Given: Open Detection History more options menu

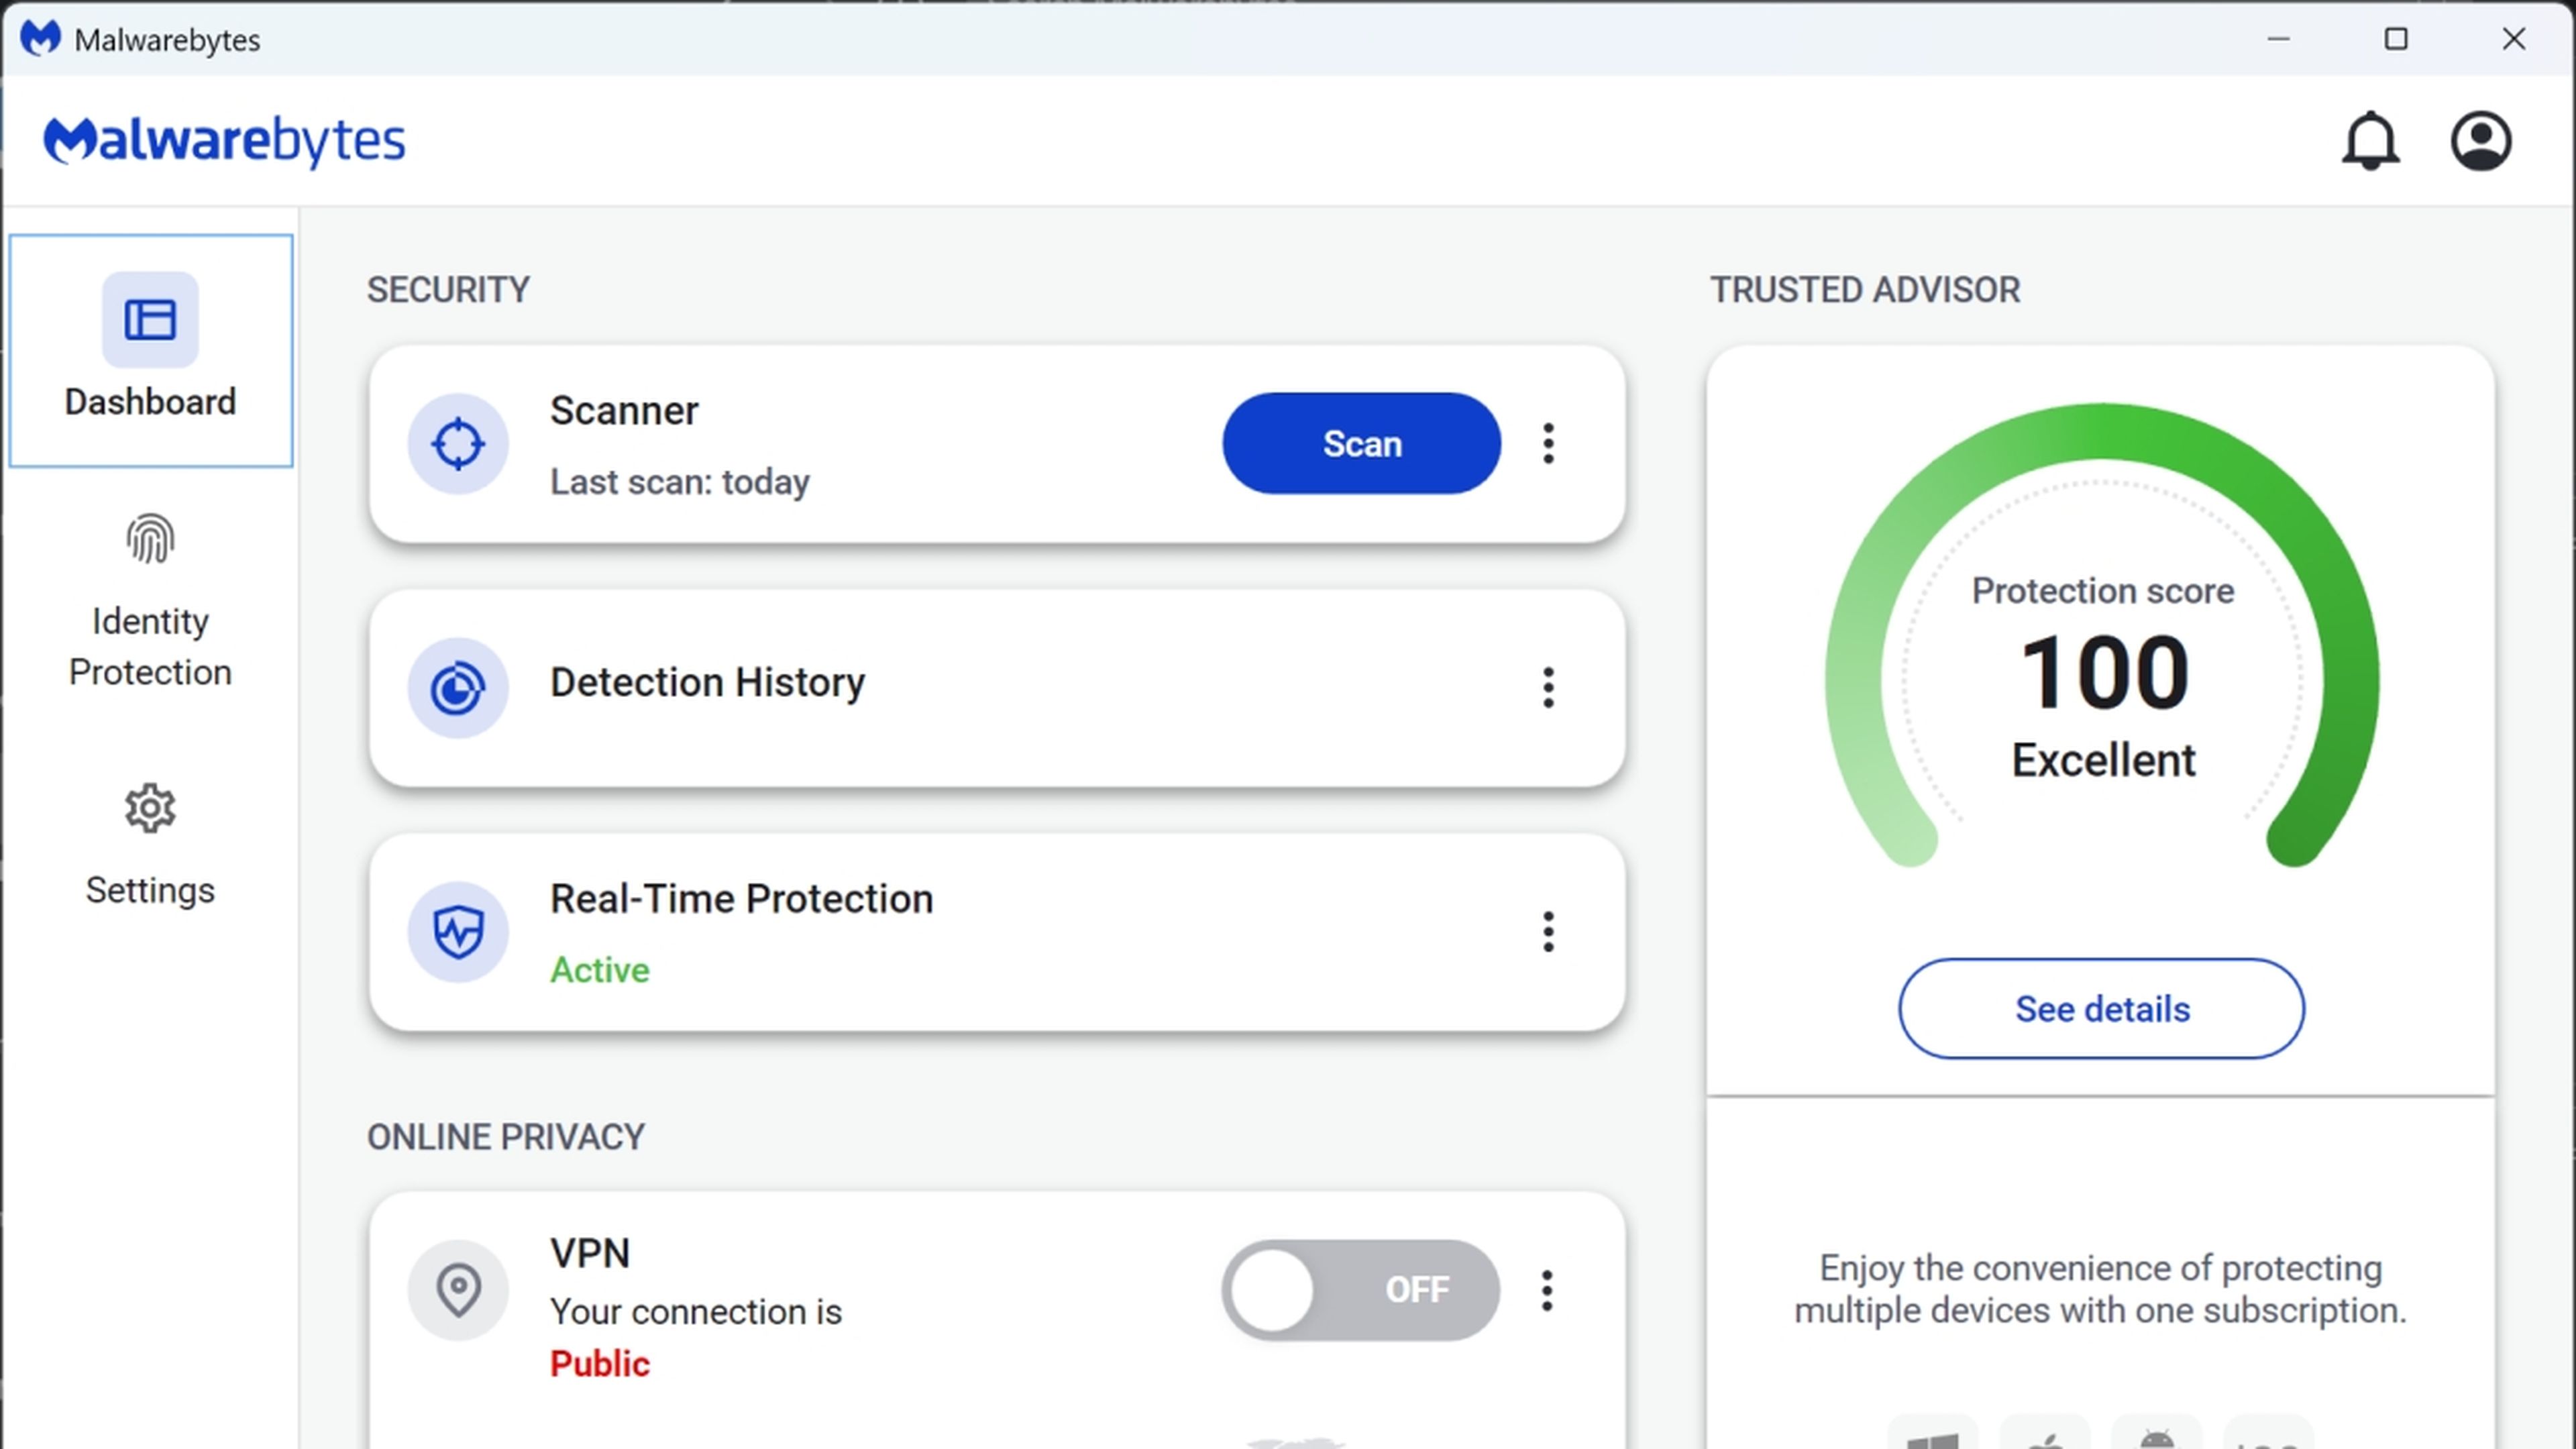Looking at the screenshot, I should [x=1548, y=688].
